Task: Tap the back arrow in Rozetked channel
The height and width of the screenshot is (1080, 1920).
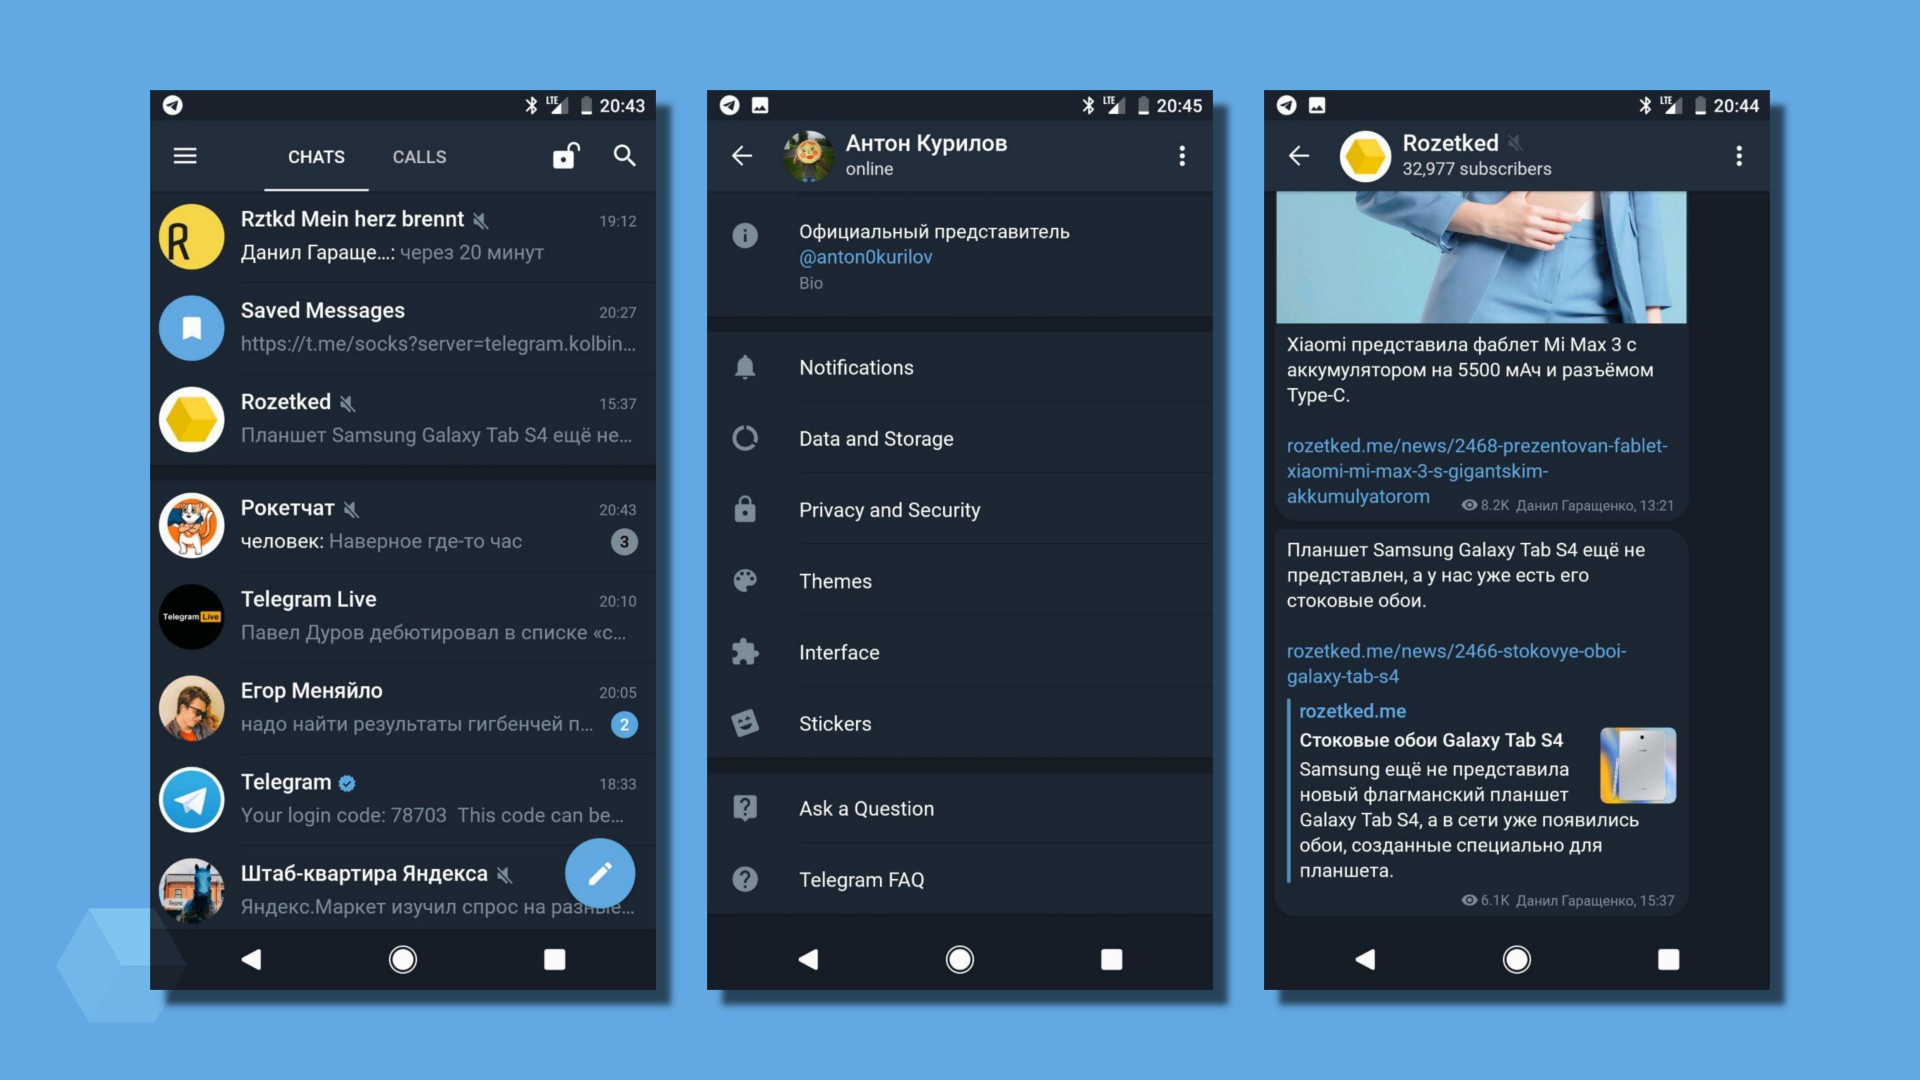Action: [x=1299, y=154]
